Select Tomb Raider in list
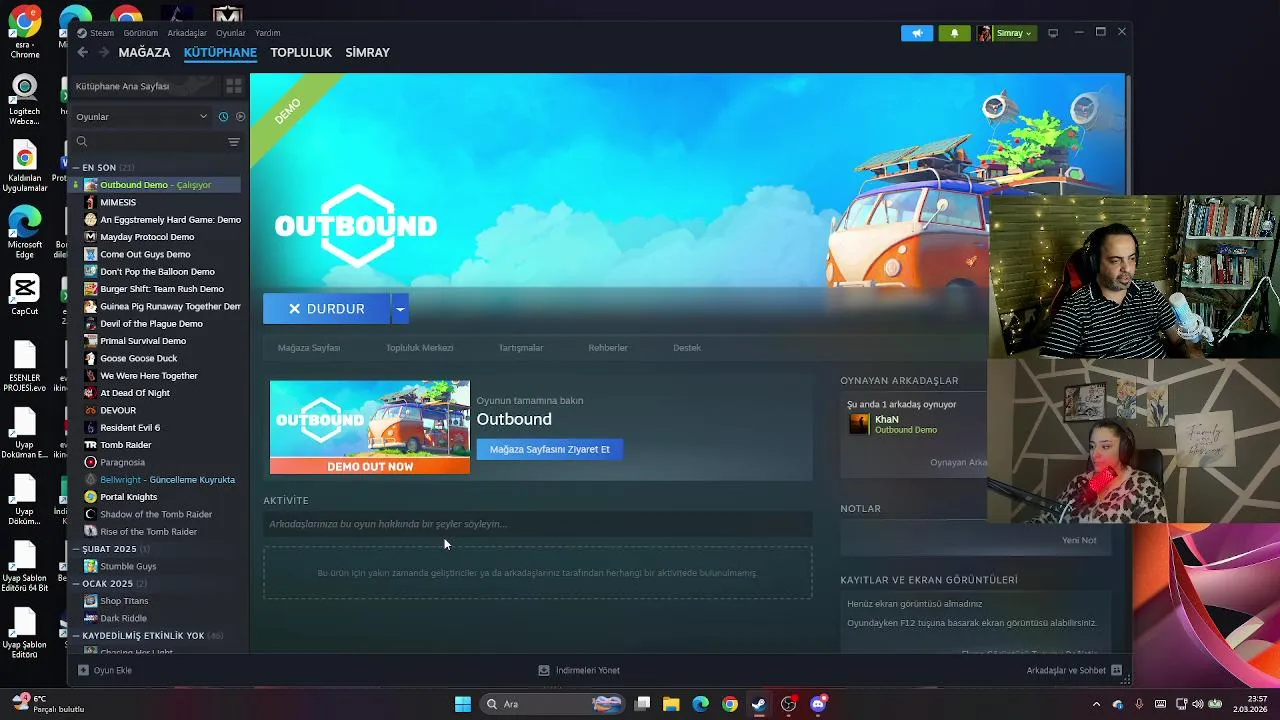 126,445
